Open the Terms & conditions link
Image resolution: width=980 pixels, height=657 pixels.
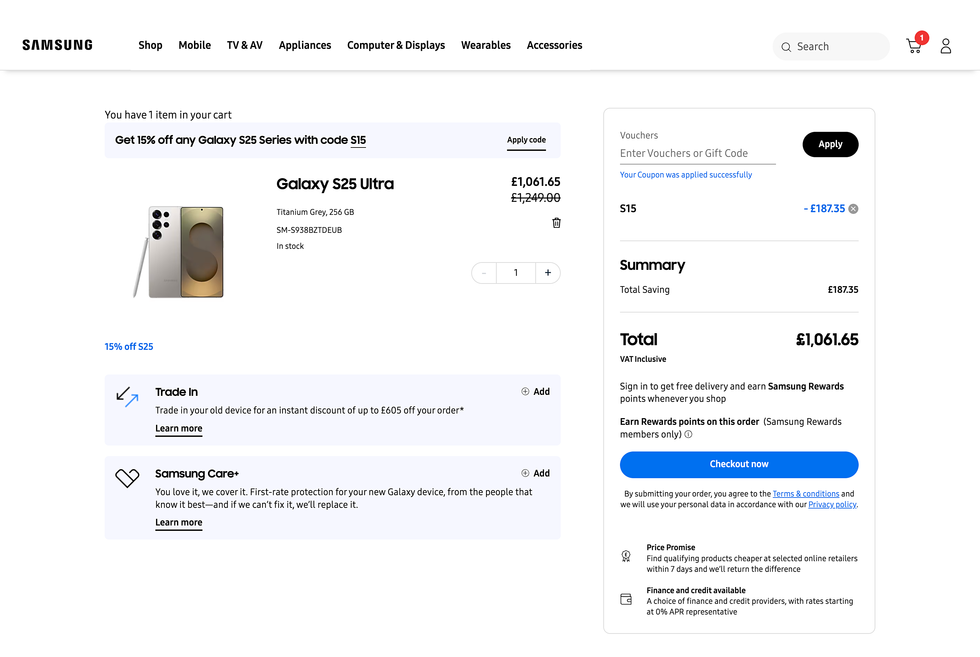pos(805,494)
